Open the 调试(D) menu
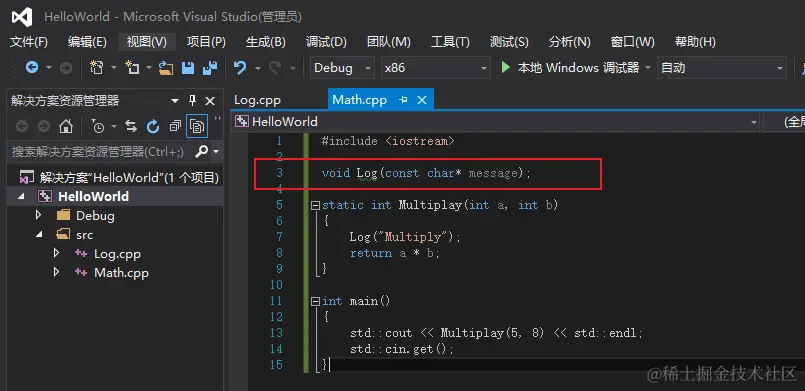 [326, 42]
